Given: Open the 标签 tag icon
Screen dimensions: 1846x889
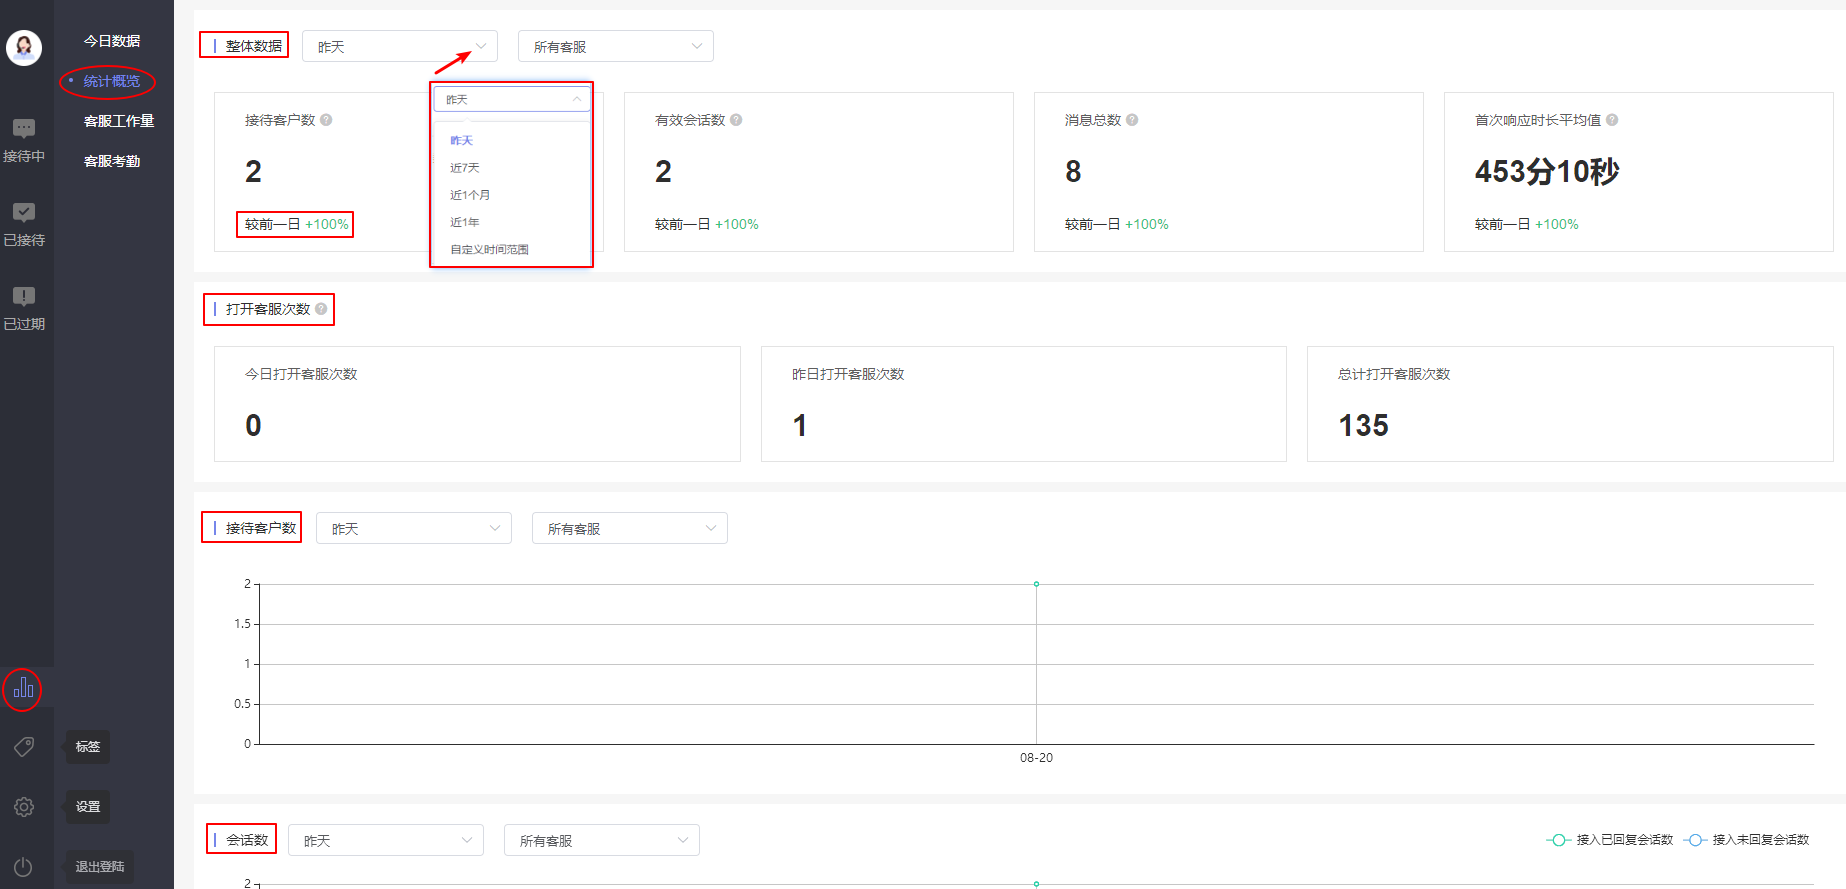Looking at the screenshot, I should click(24, 747).
